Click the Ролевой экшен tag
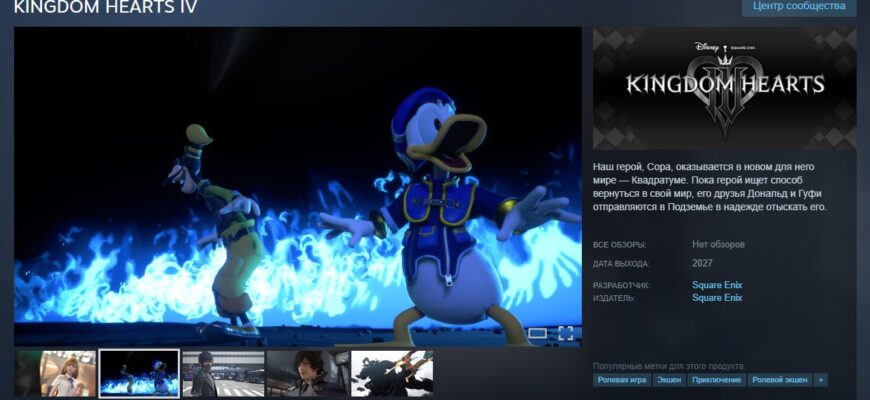The width and height of the screenshot is (870, 400). click(780, 380)
